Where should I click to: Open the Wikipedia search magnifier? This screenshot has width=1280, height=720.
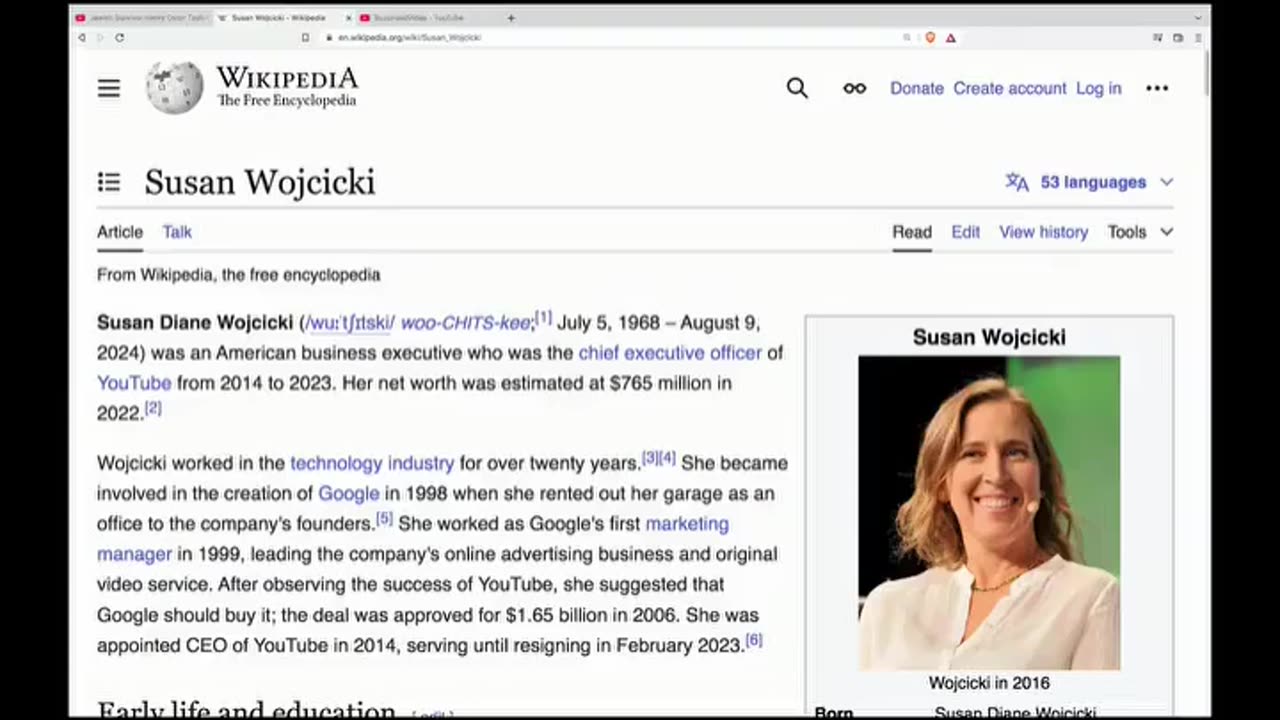797,88
